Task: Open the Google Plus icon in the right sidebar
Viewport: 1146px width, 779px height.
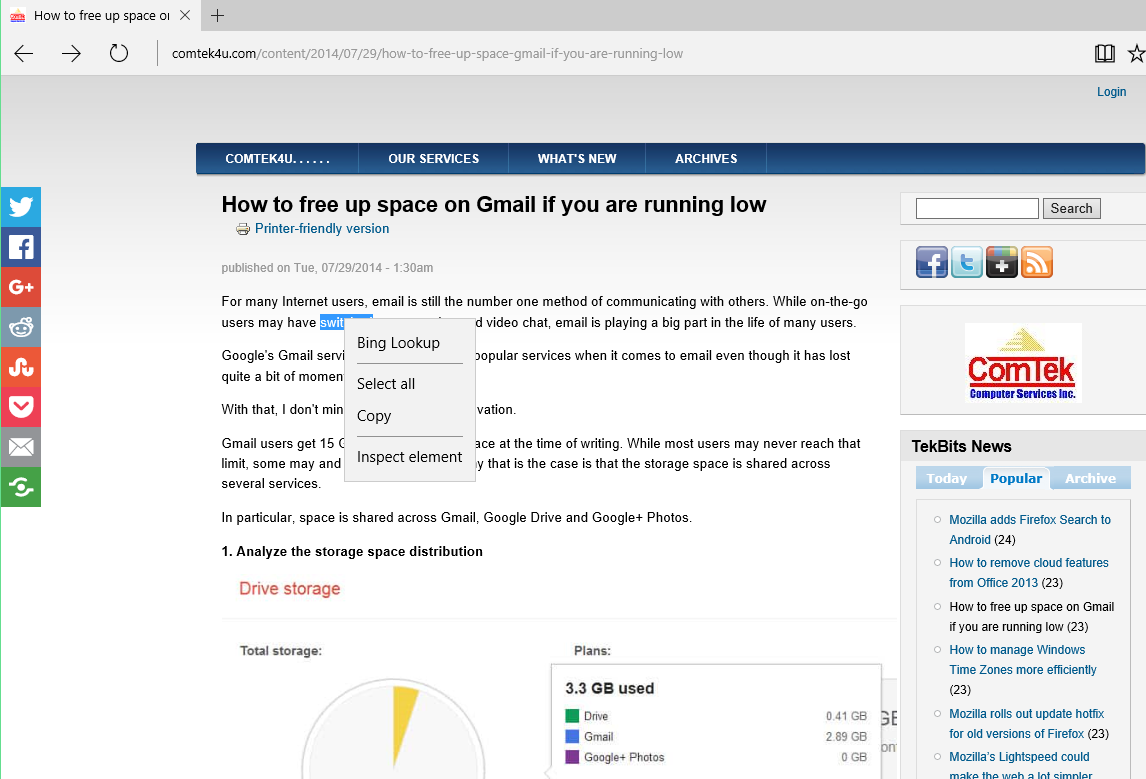Action: point(1002,262)
